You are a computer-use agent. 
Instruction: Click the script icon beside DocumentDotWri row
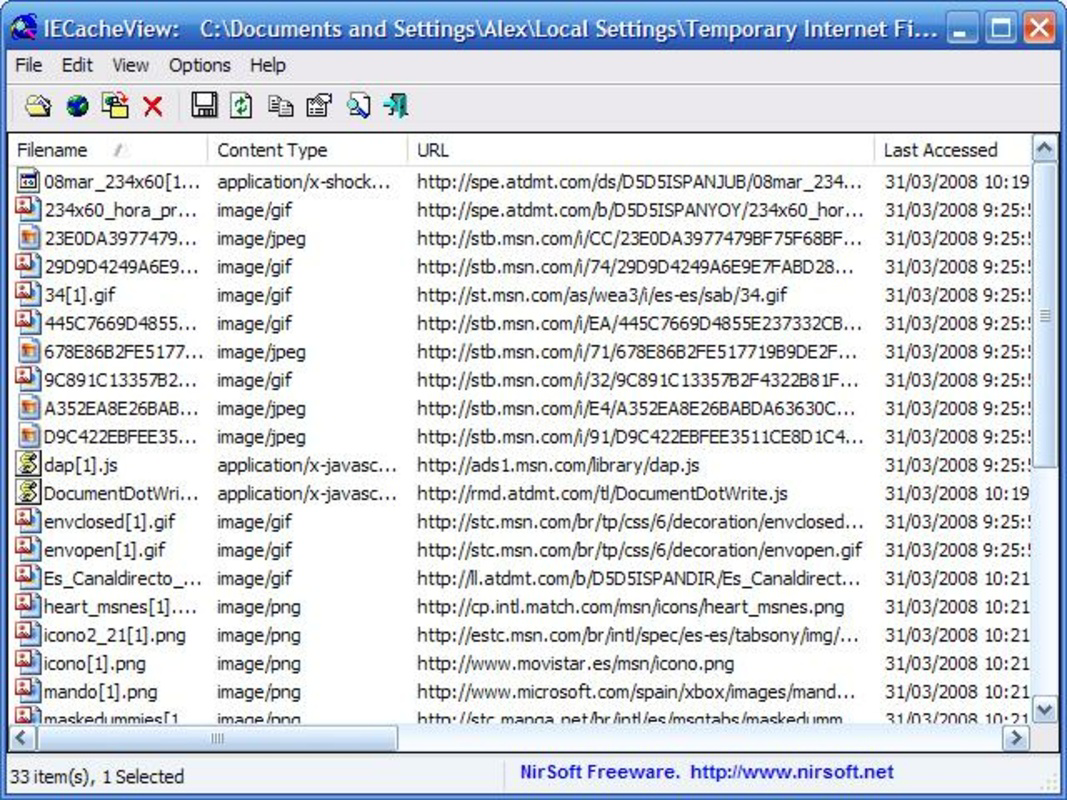pyautogui.click(x=27, y=493)
